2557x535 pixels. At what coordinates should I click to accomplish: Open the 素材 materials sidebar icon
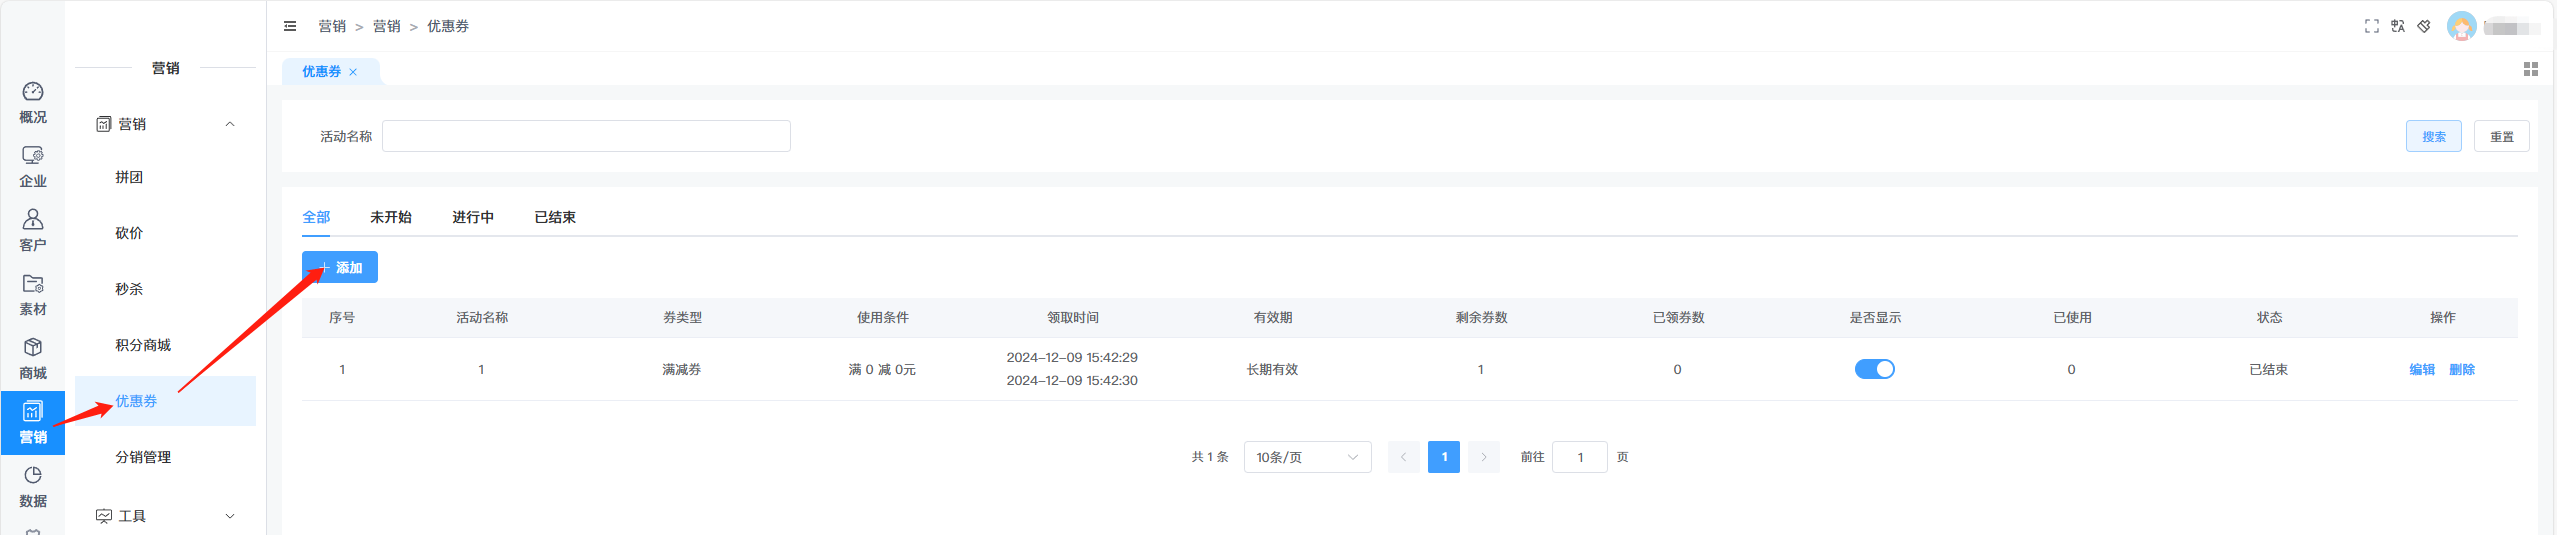pos(33,295)
